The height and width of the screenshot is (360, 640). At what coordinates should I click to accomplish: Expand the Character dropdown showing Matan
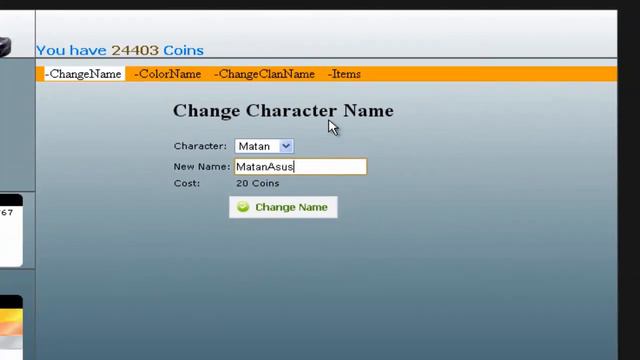pyautogui.click(x=264, y=146)
